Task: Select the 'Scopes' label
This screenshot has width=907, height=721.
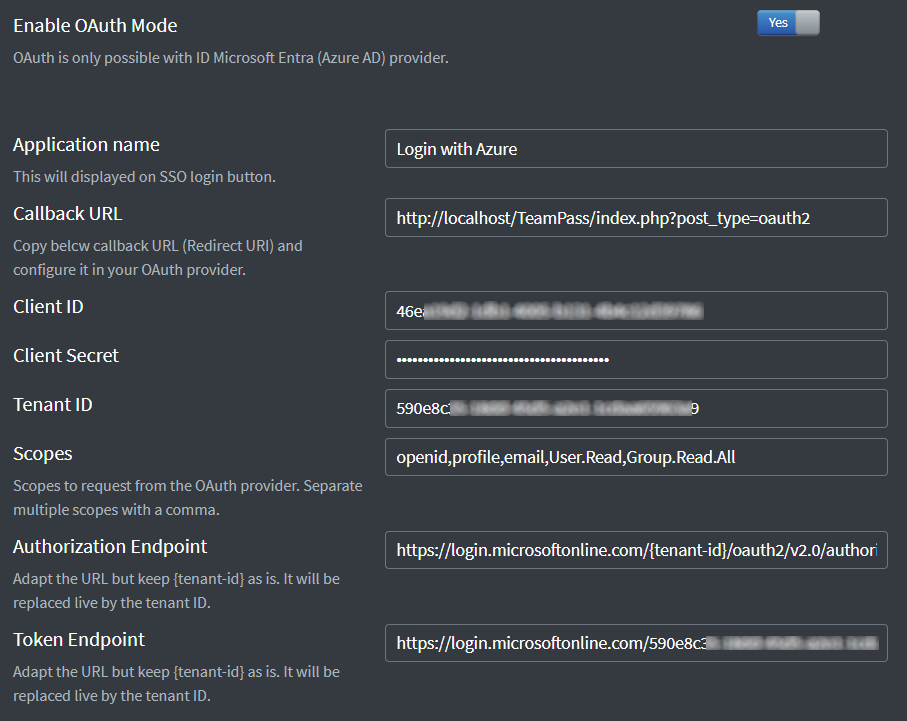Action: click(x=43, y=454)
